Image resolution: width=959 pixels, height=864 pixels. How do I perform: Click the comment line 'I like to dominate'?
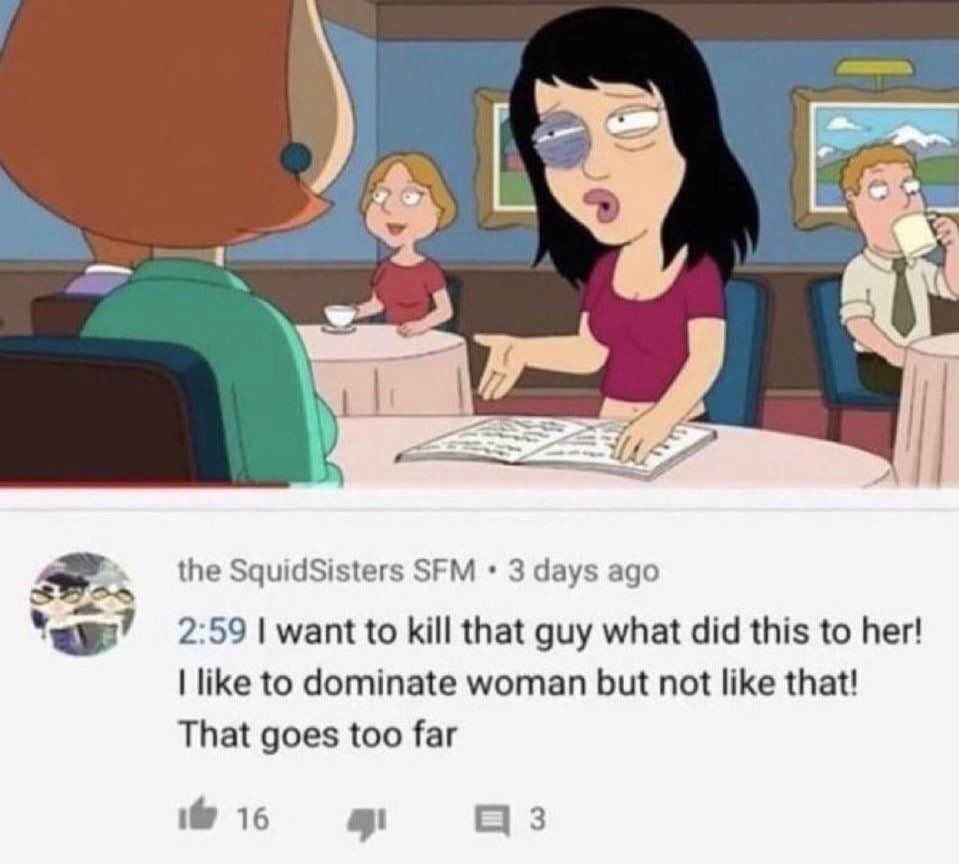pos(519,683)
